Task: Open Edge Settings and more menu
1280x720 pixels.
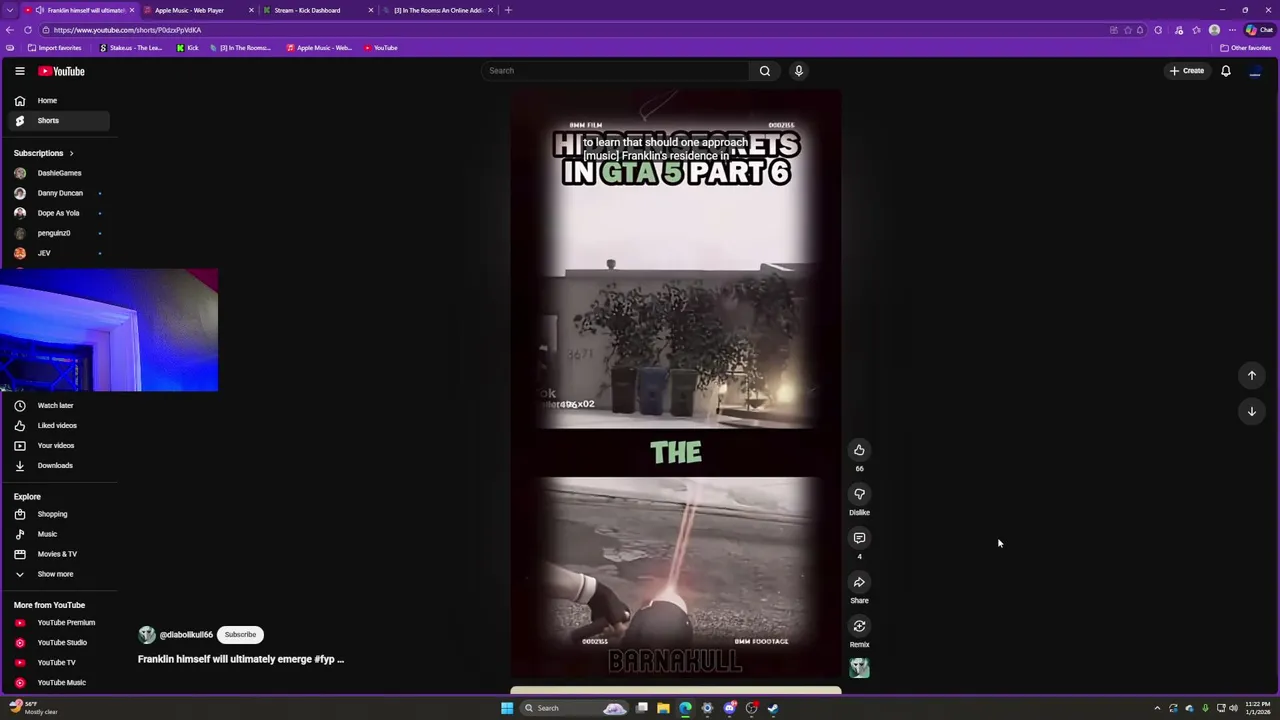Action: 1232,30
